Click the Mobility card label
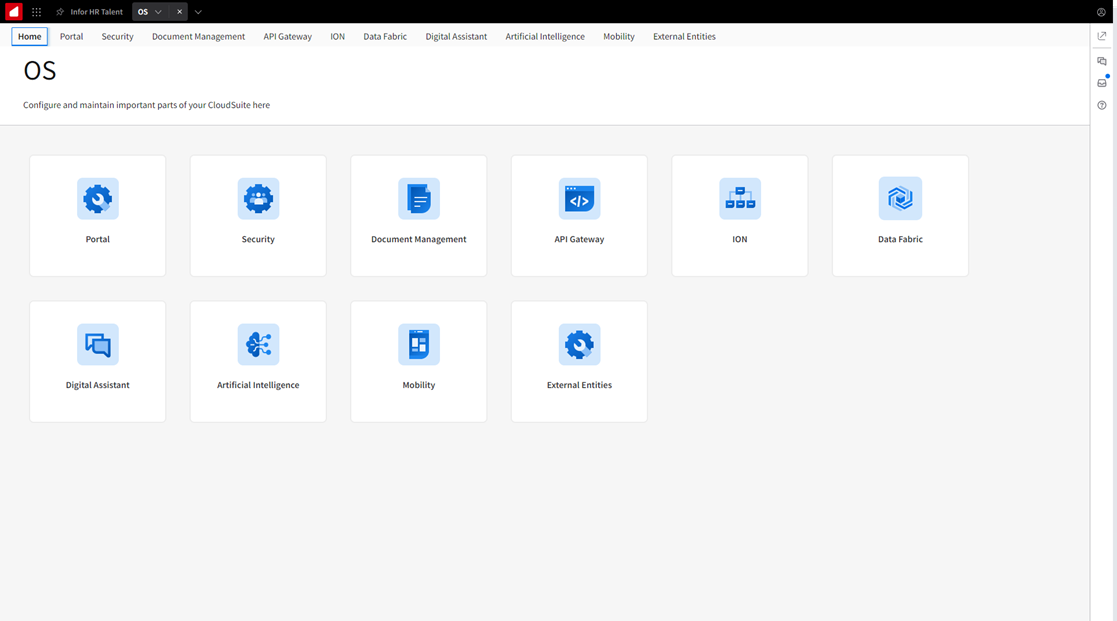The image size is (1117, 621). click(x=419, y=385)
